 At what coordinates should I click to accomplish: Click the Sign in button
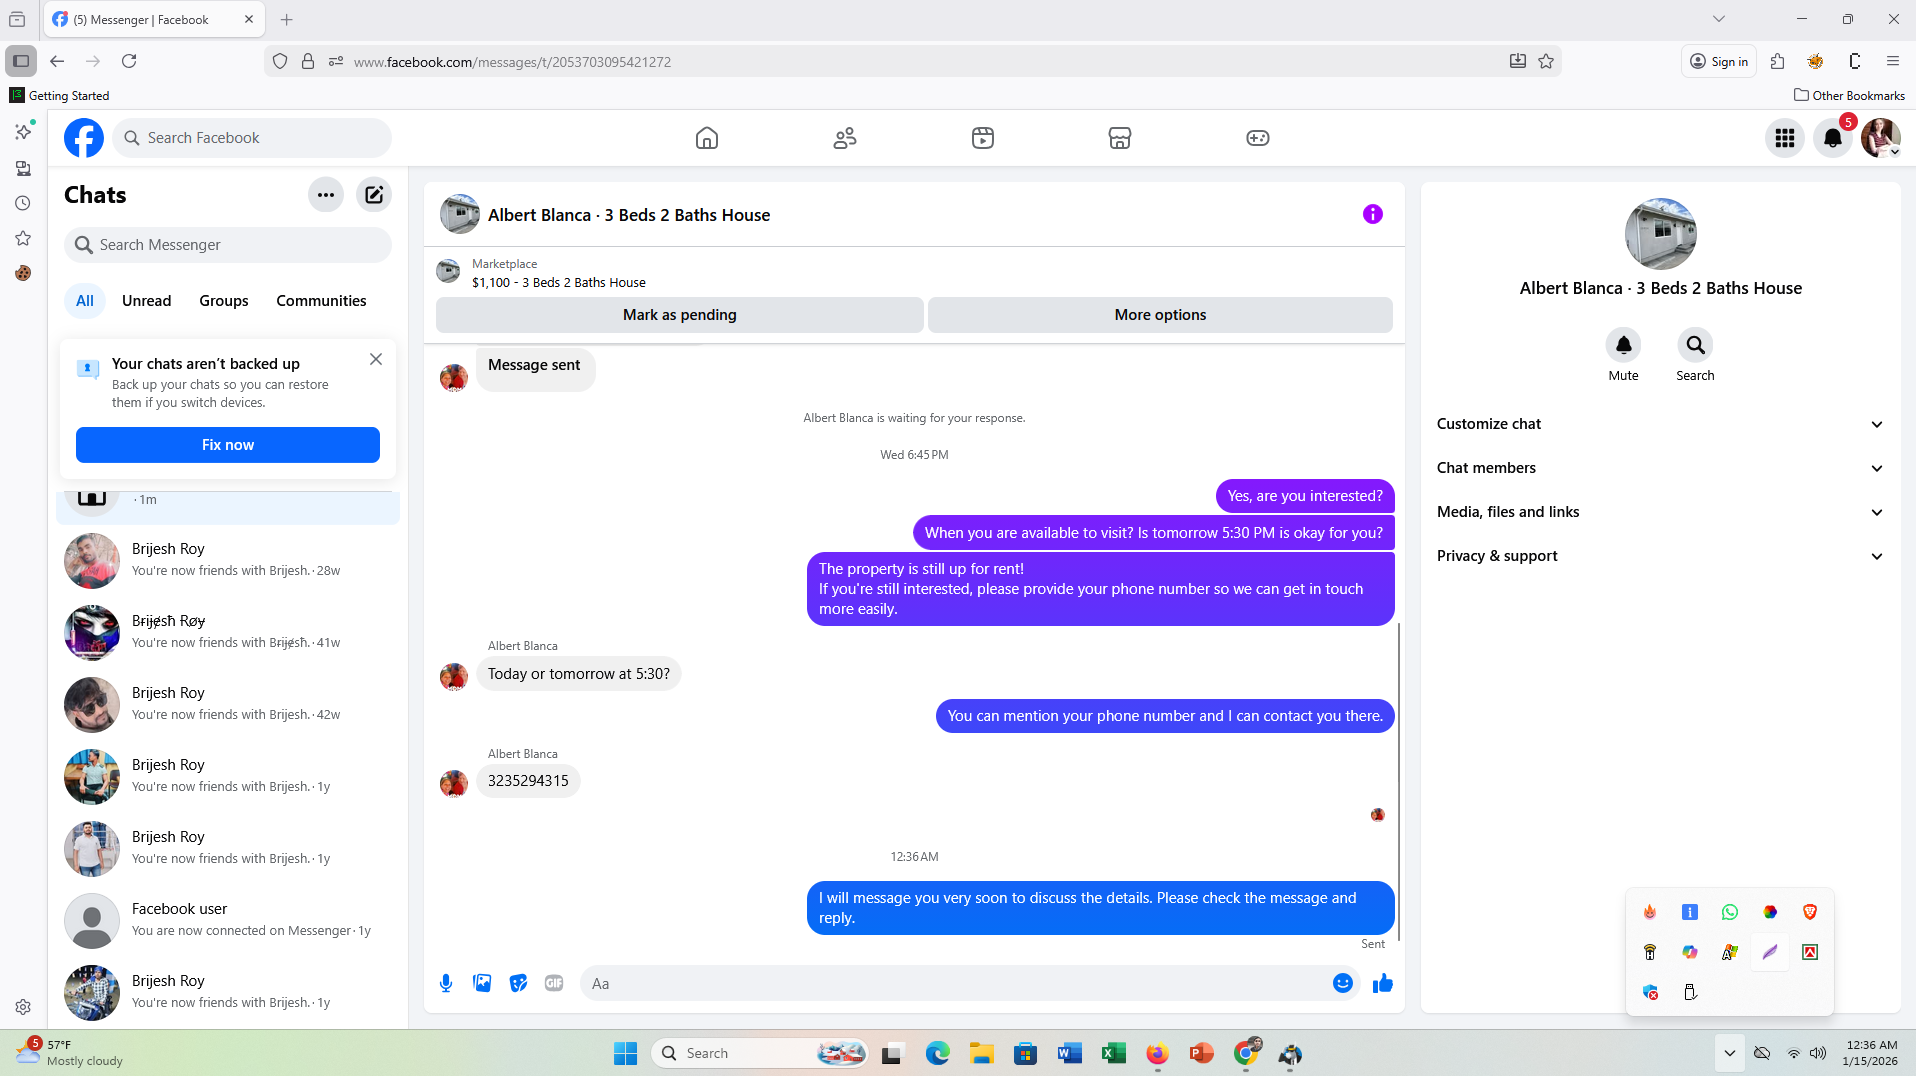1719,62
